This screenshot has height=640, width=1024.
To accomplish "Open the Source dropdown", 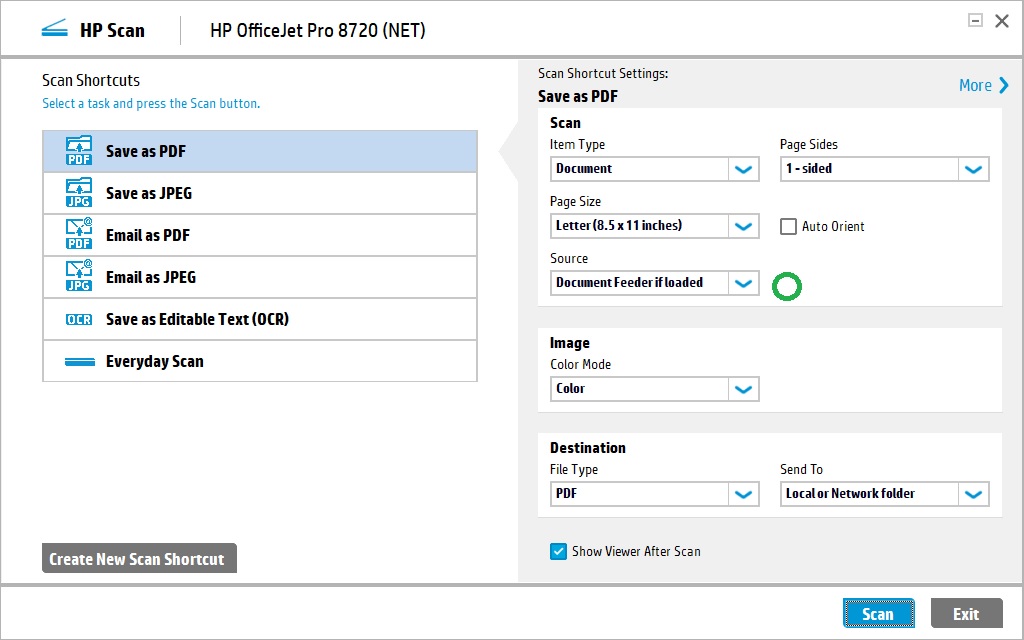I will tap(654, 283).
